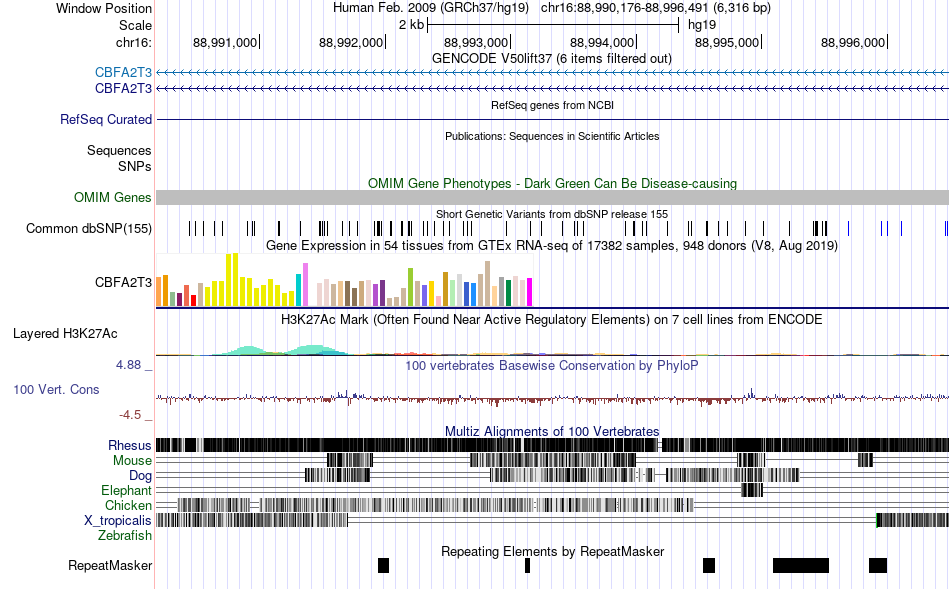Click Multiz Alignments of 100 Vertebrates title

tap(552, 431)
